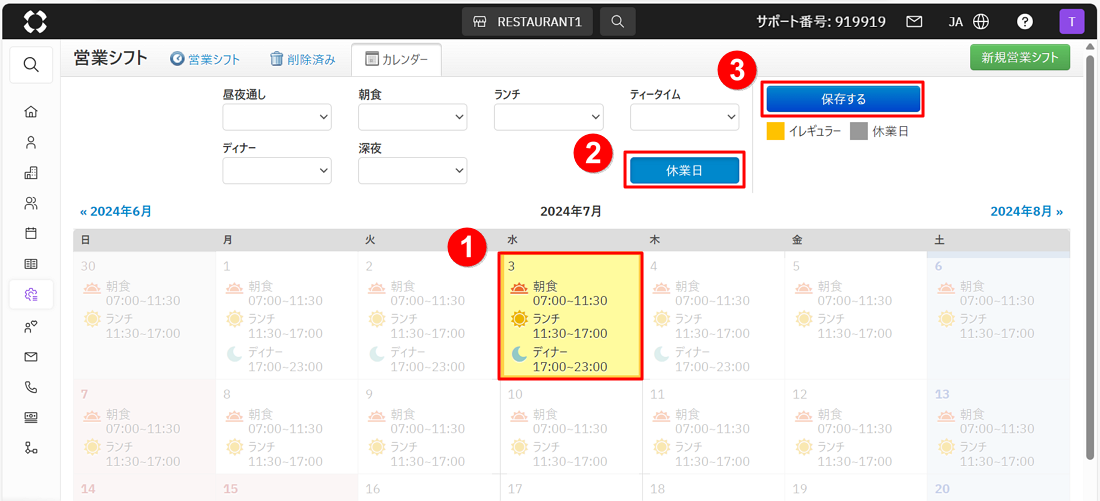
Task: Expand the ディナー dropdown
Action: pos(277,171)
